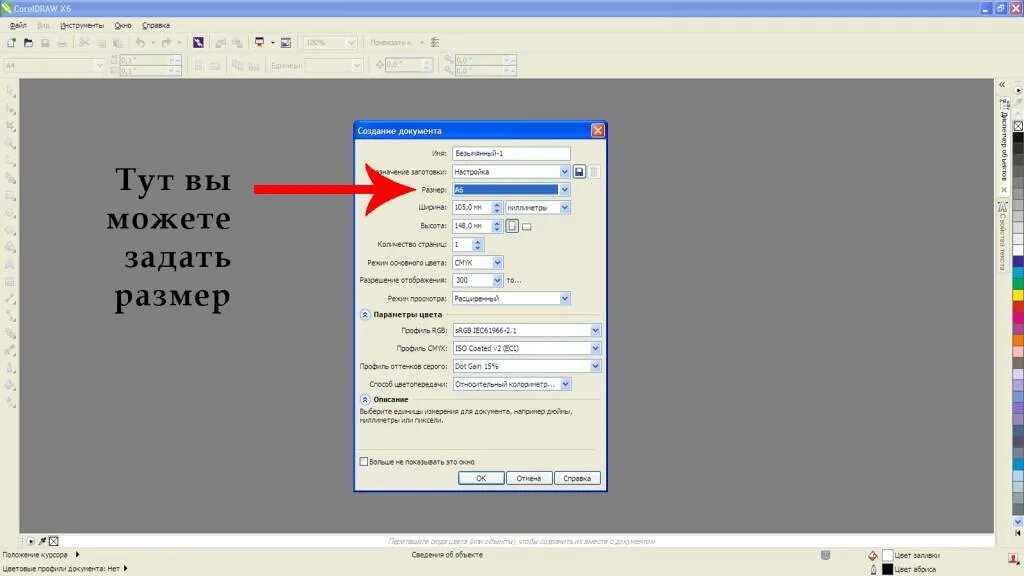This screenshot has height=576, width=1024.
Task: Check 'Больше не показывать это окно' checkbox
Action: (x=364, y=462)
